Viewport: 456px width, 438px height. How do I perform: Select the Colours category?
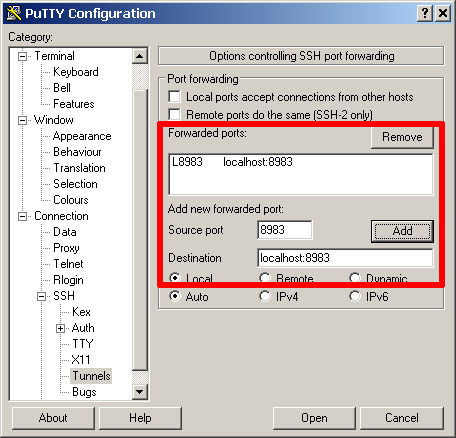(x=71, y=200)
